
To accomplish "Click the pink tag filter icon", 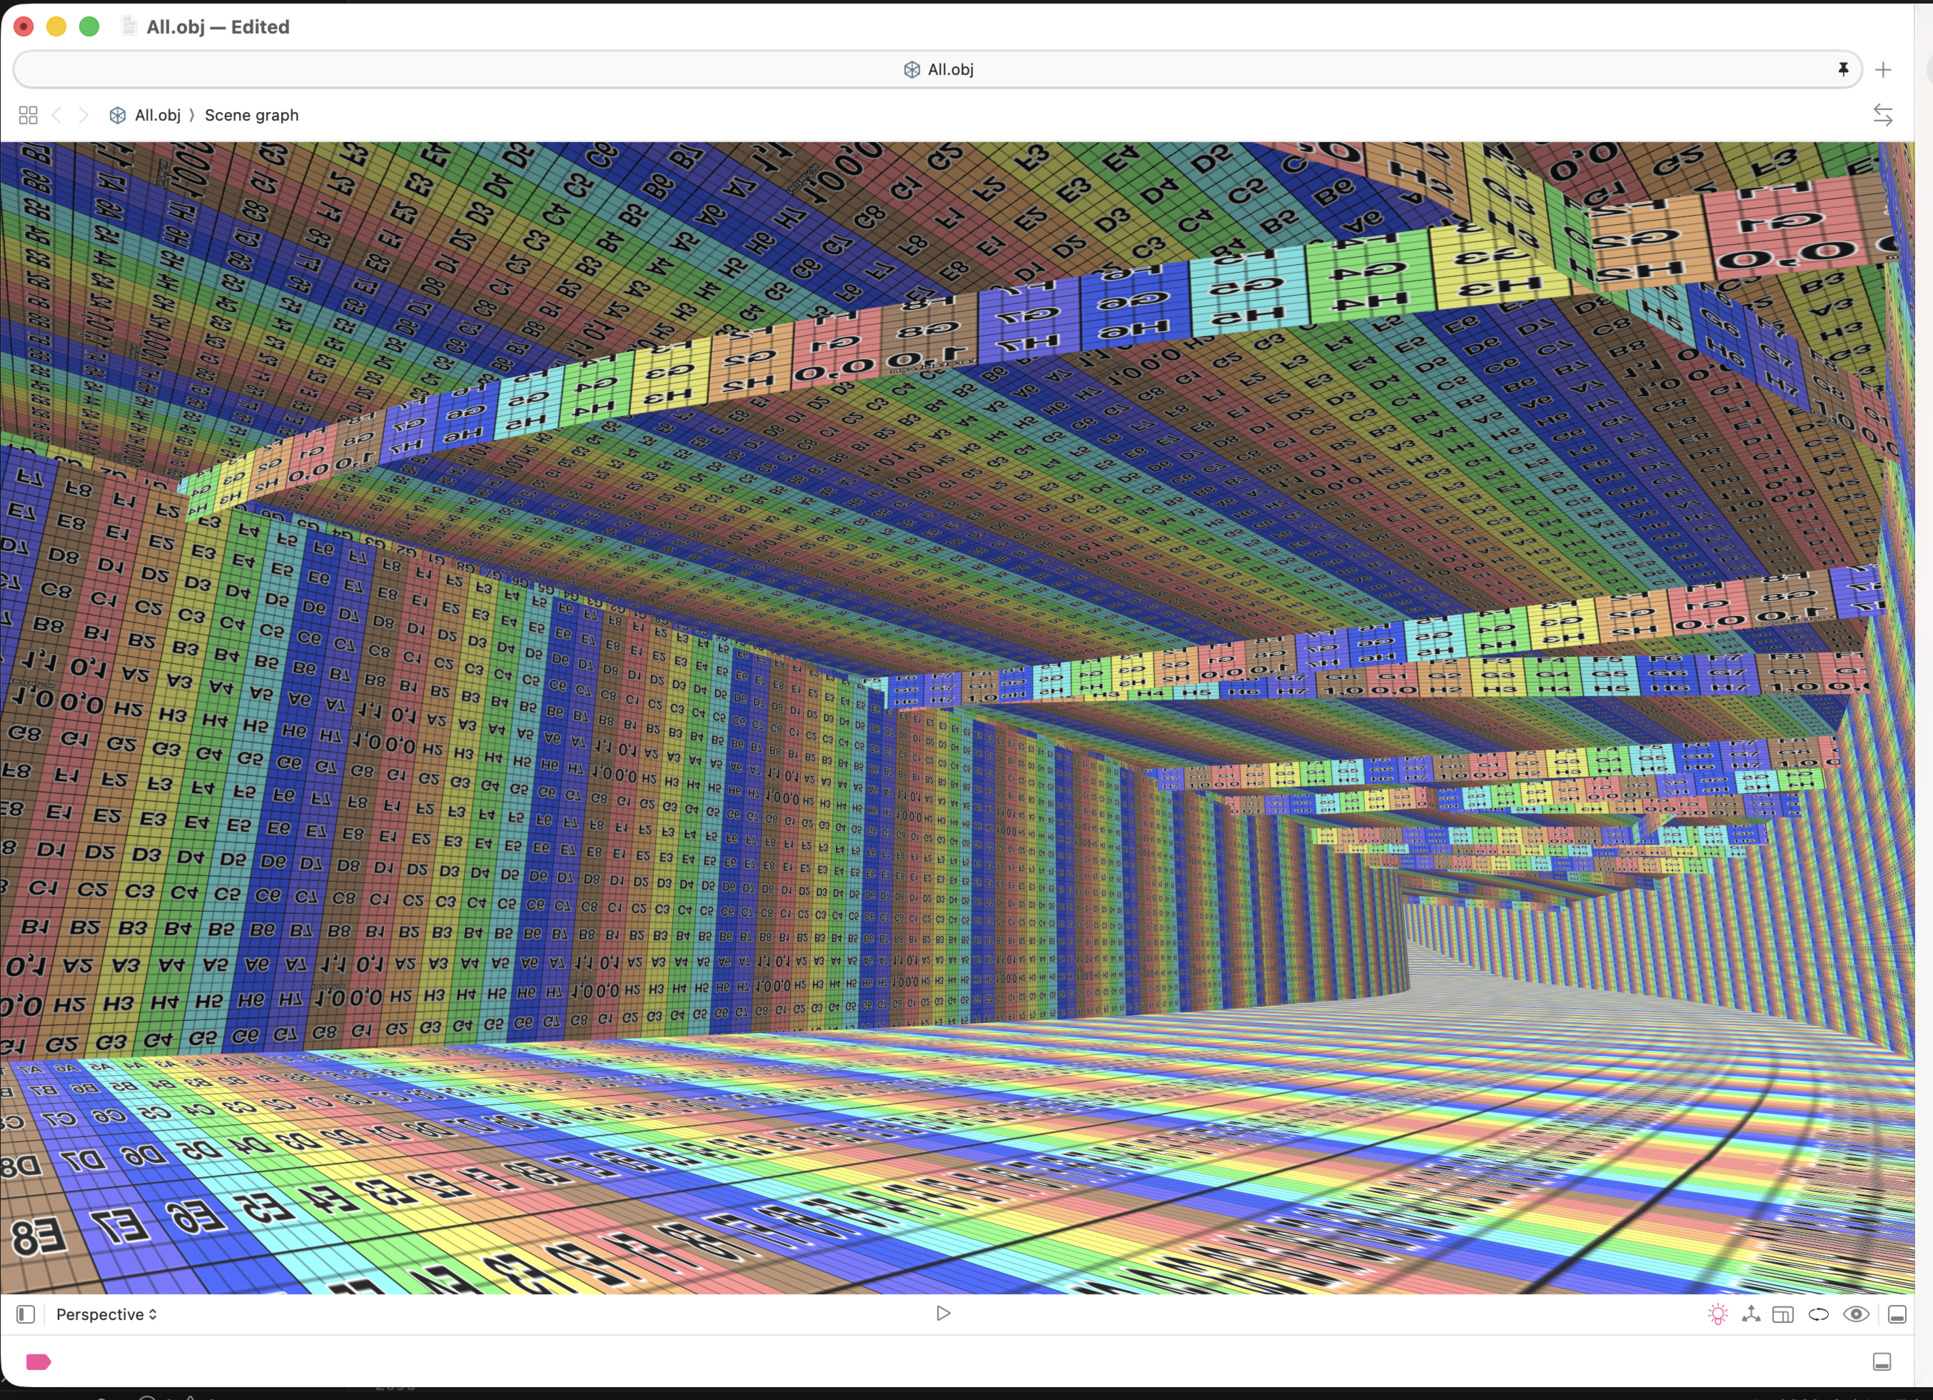I will coord(38,1361).
